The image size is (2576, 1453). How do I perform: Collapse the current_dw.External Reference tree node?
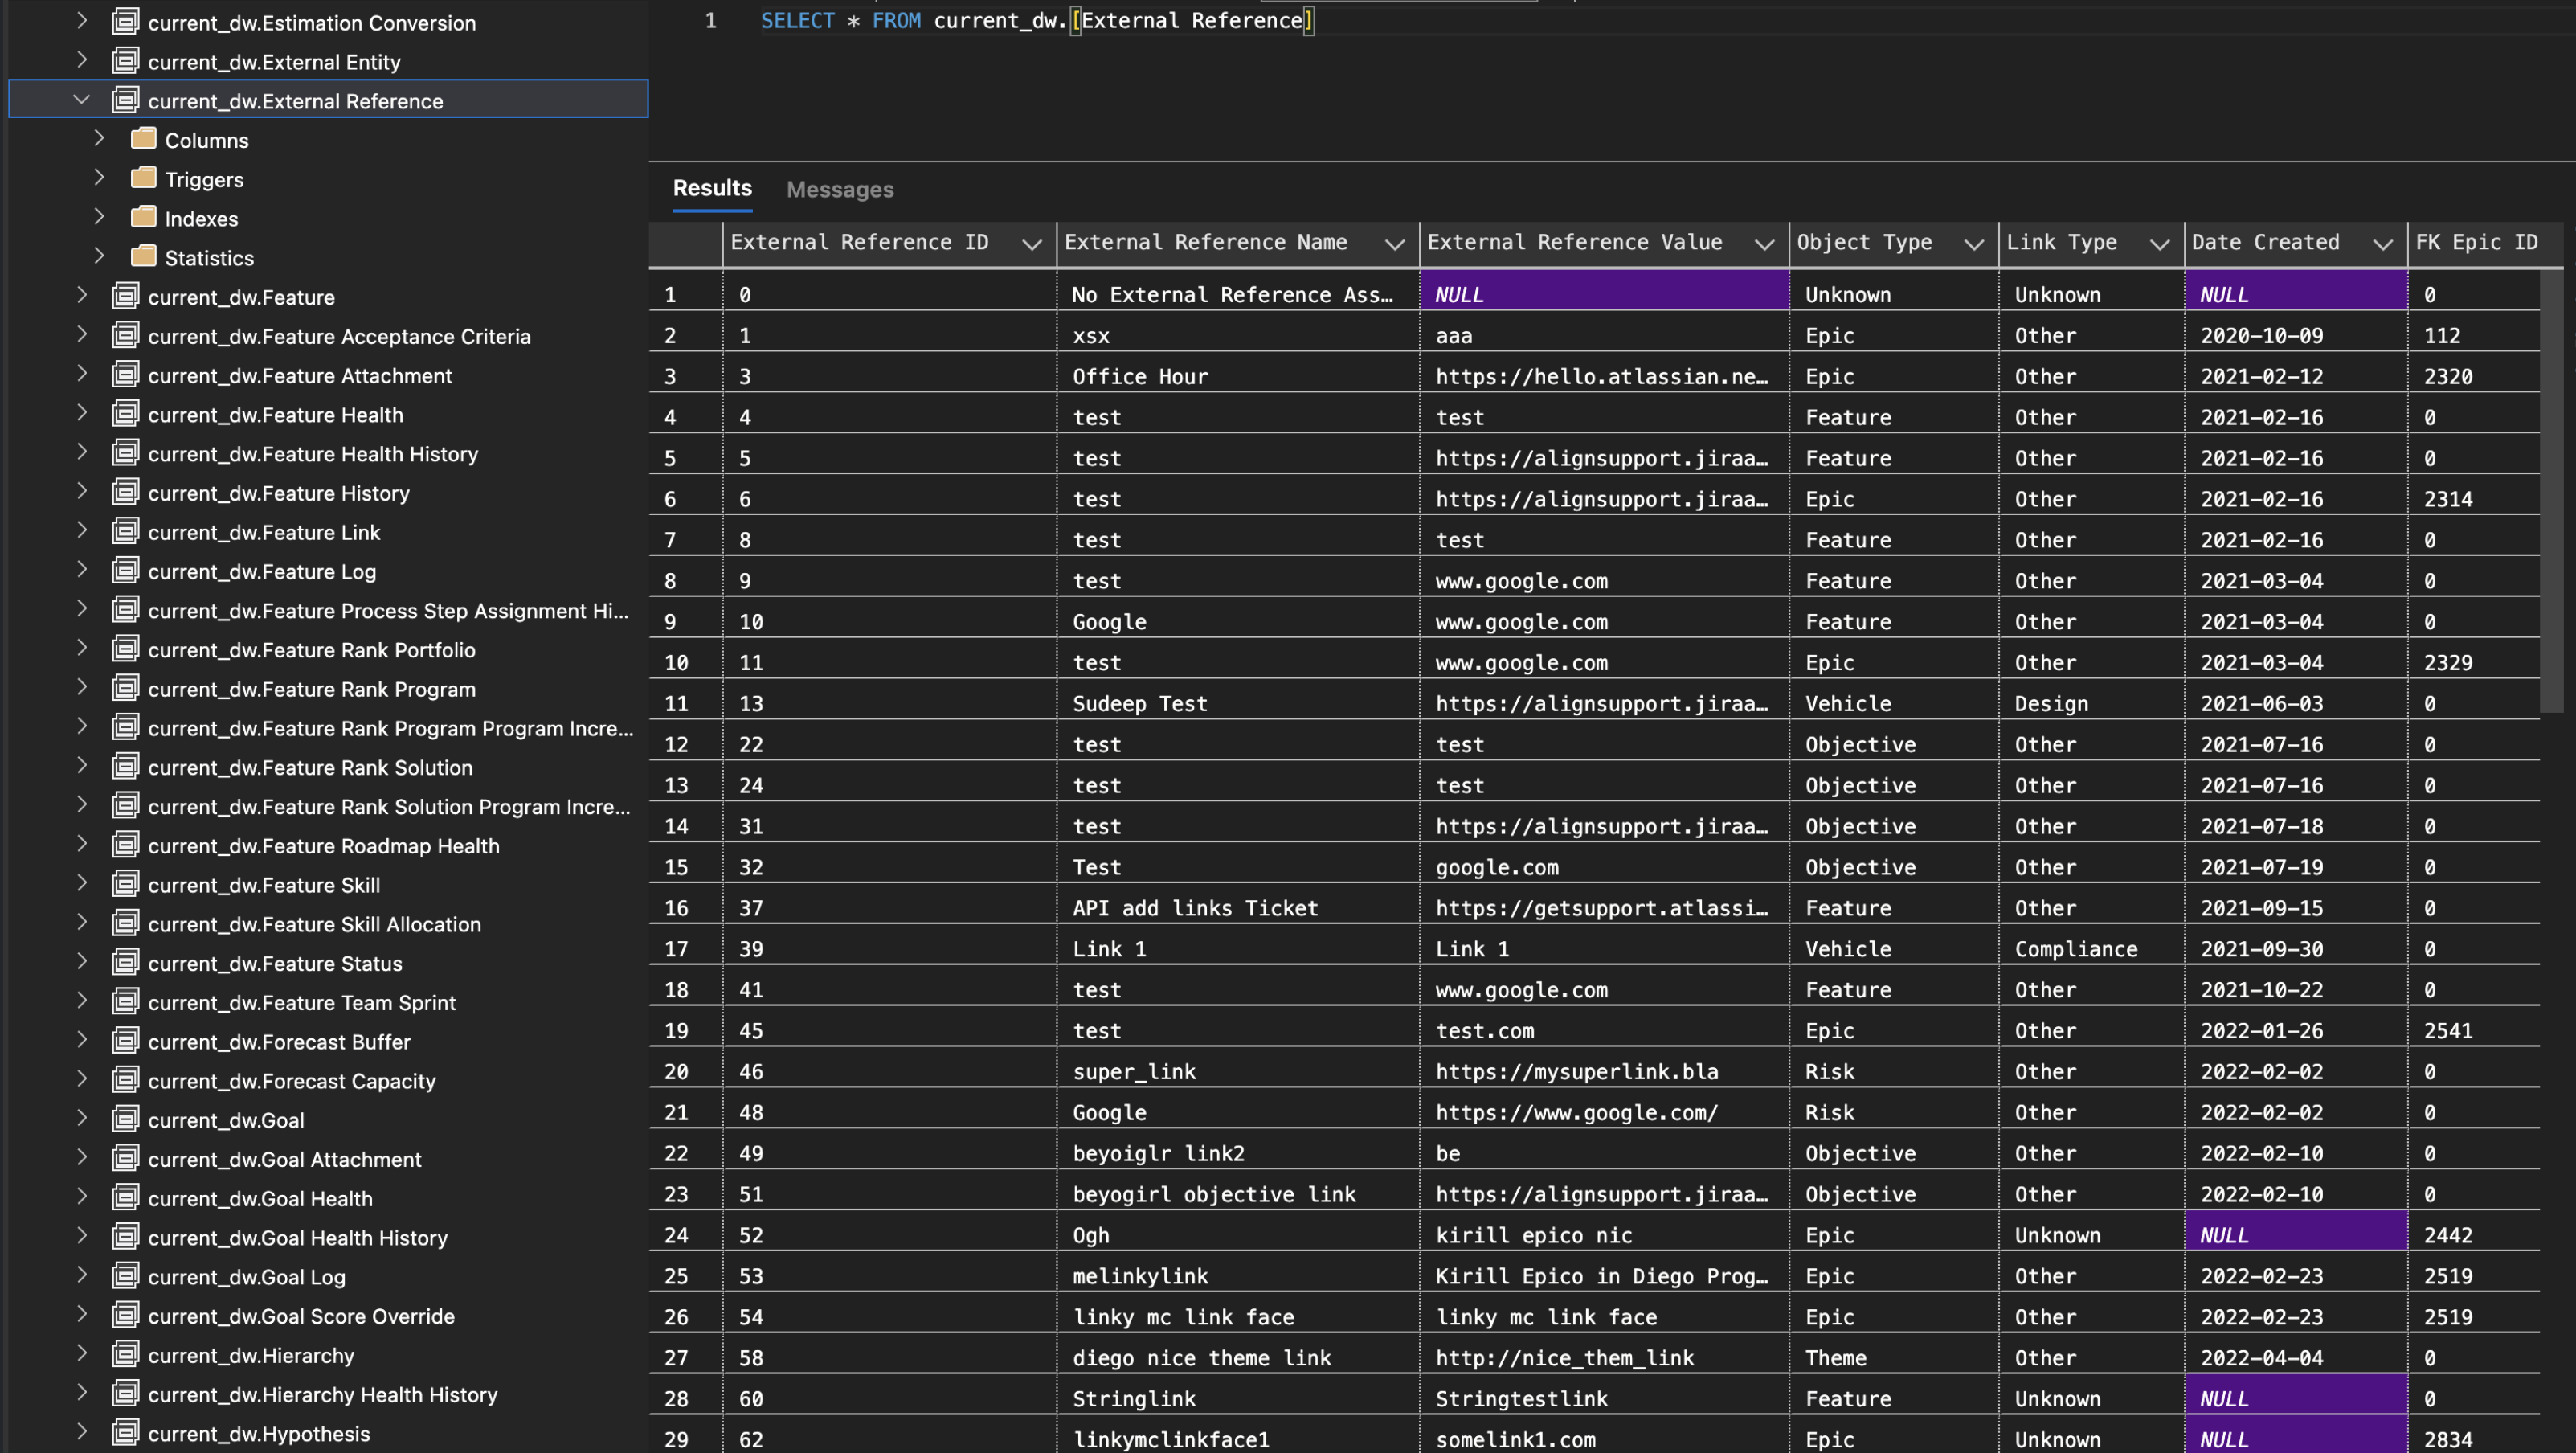82,100
